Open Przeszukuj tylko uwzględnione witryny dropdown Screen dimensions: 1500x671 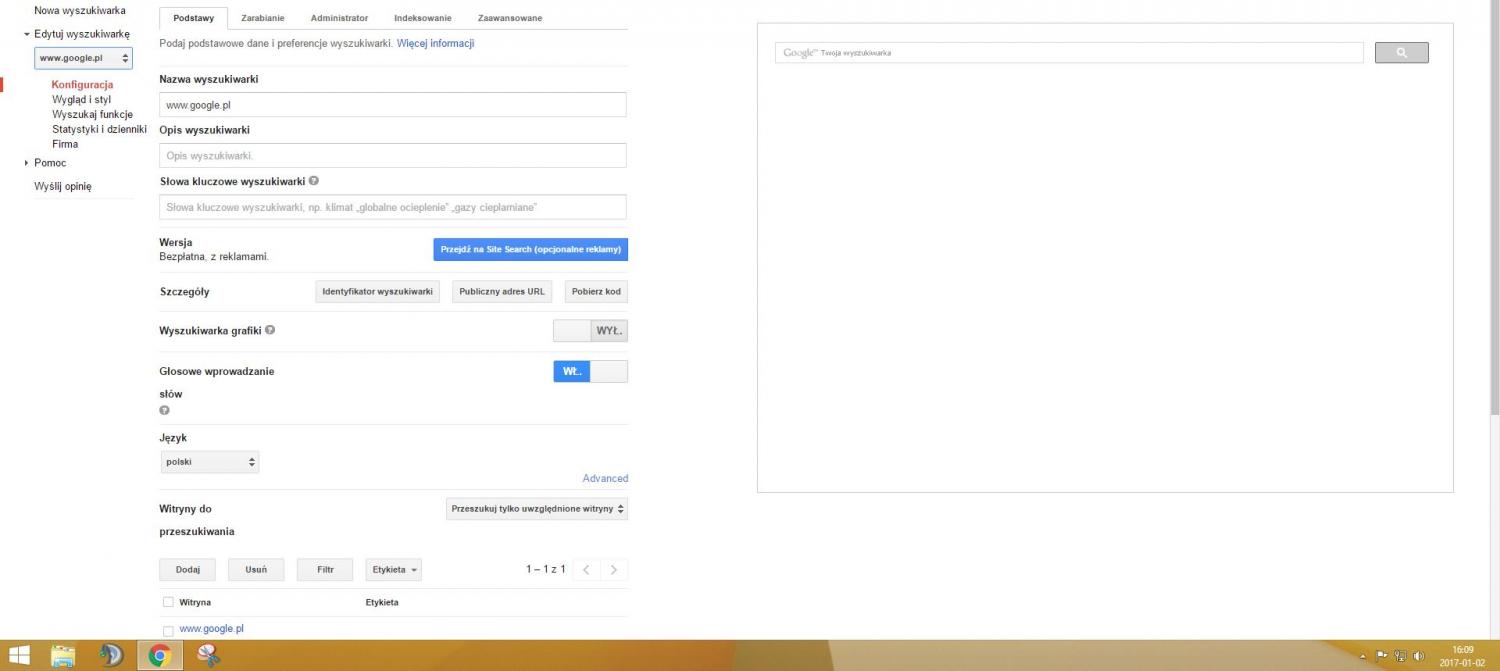pyautogui.click(x=536, y=509)
